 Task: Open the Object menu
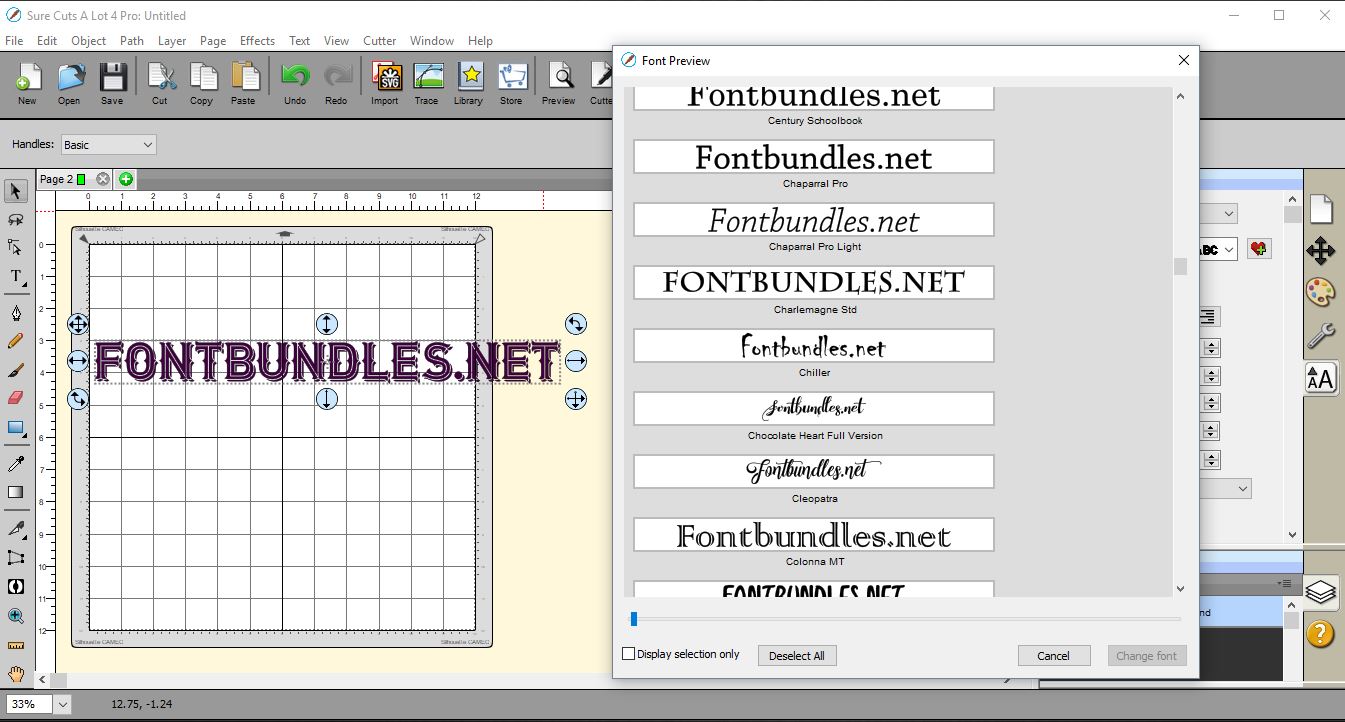(x=88, y=41)
